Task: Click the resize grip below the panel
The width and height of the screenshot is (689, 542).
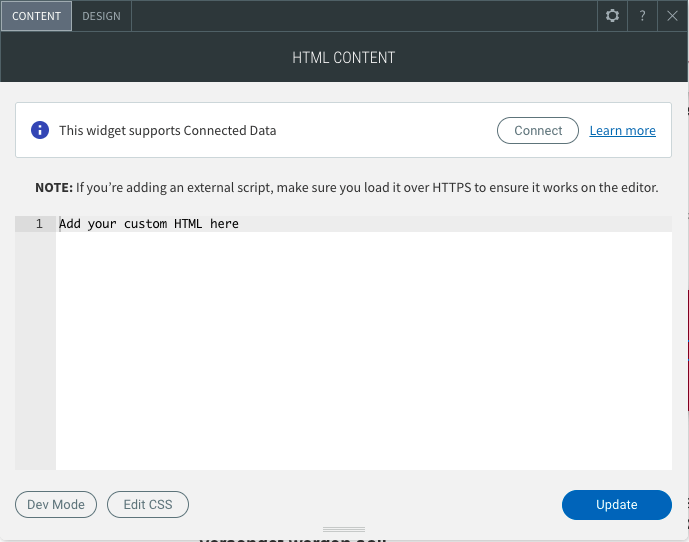Action: coord(344,529)
